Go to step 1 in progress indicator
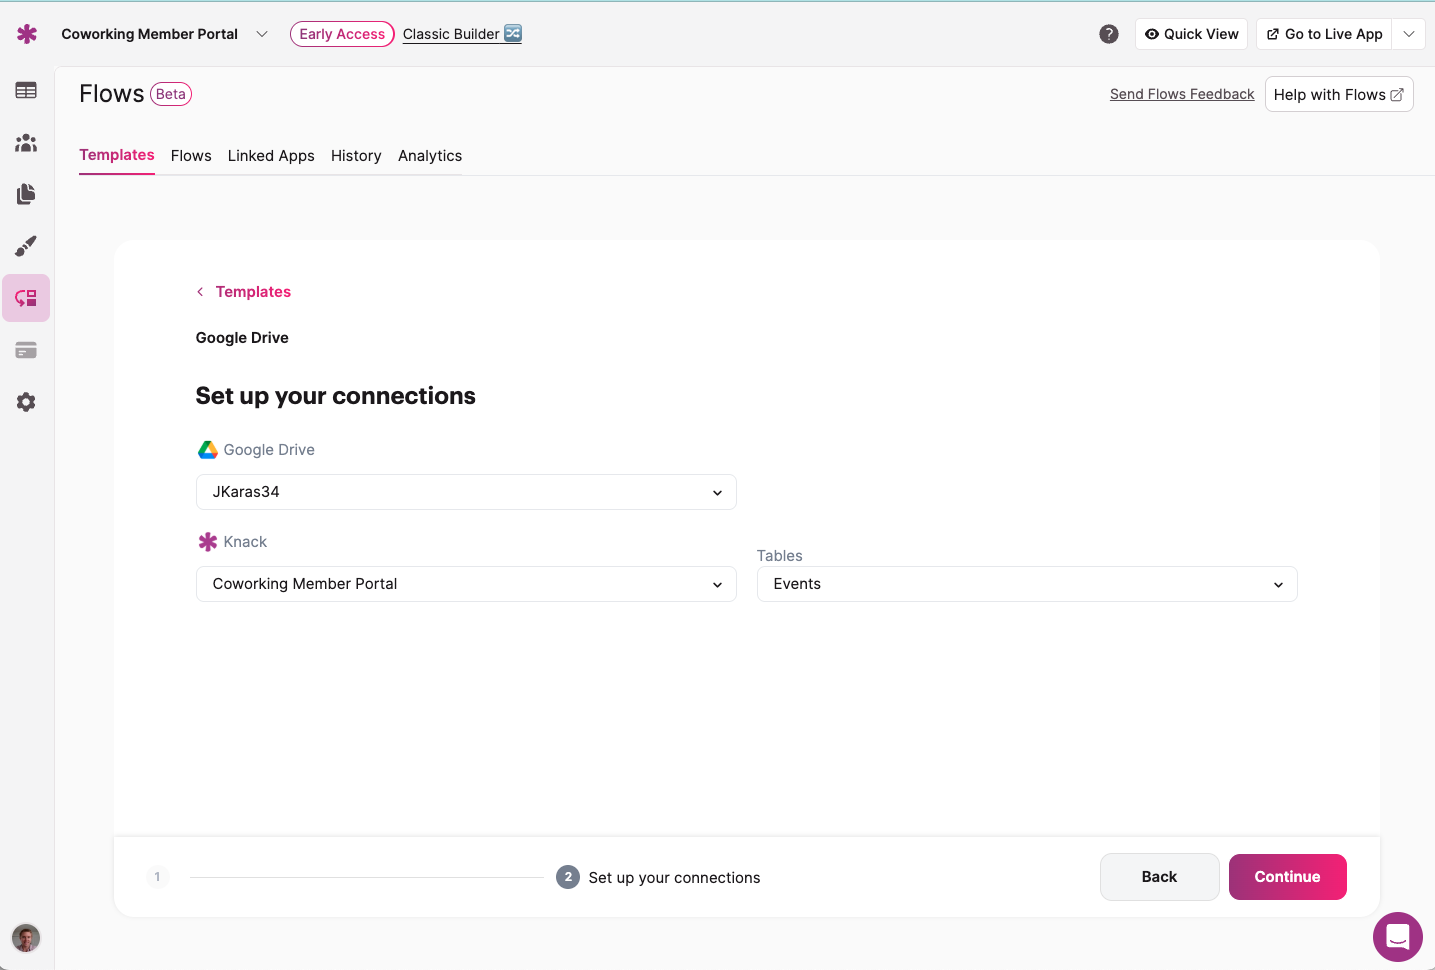Screen dimensions: 1435x970 pos(157,877)
